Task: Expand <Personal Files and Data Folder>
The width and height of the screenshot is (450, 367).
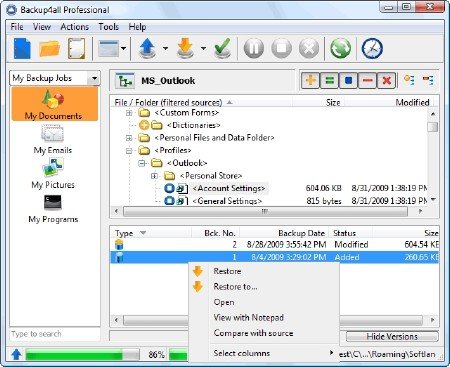Action: 129,138
